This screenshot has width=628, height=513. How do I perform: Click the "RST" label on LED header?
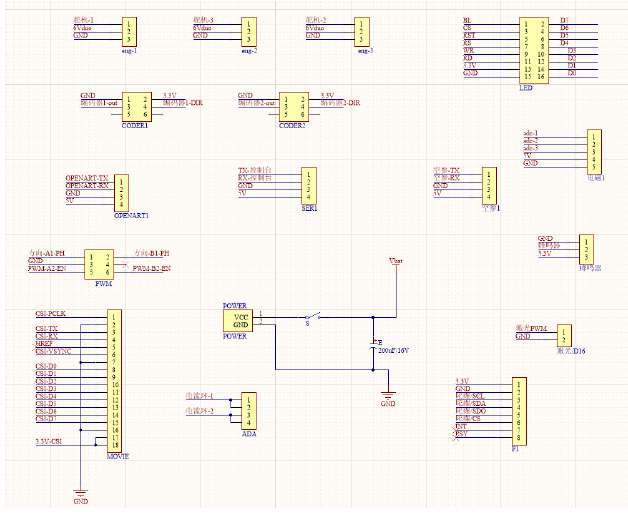pyautogui.click(x=469, y=35)
